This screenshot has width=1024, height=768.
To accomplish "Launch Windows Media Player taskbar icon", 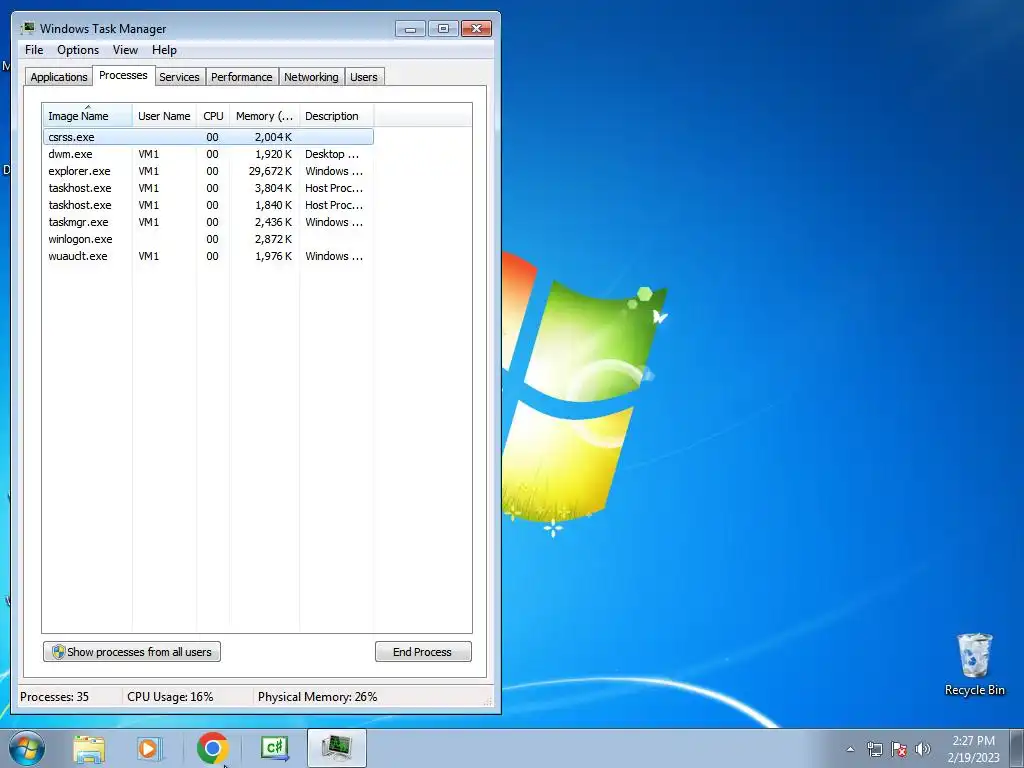I will pos(149,749).
